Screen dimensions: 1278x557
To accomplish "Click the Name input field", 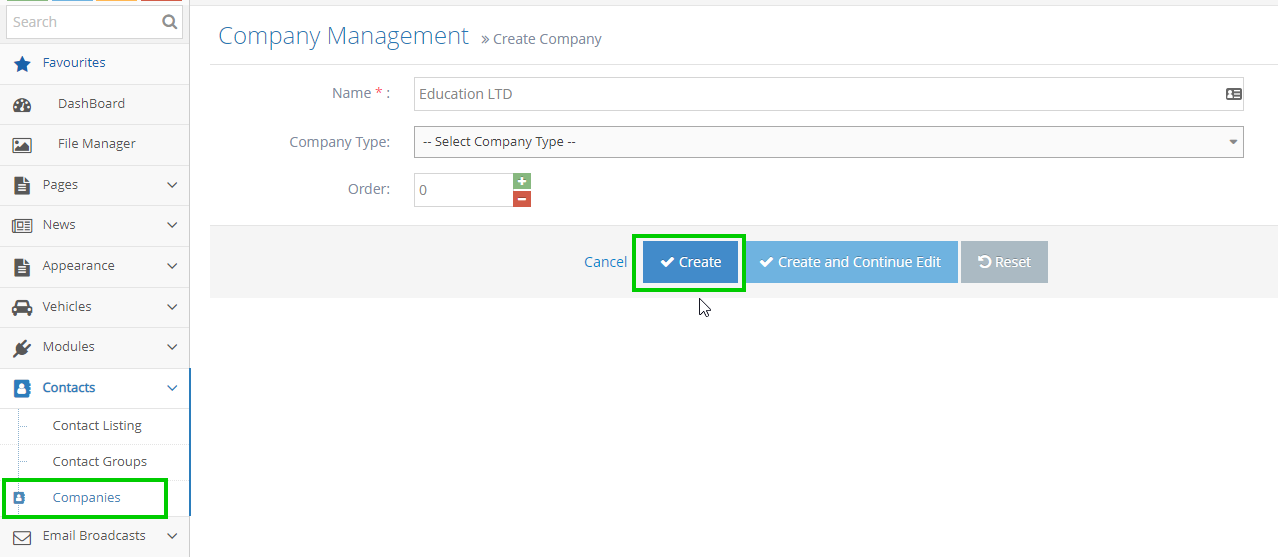I will [x=829, y=94].
